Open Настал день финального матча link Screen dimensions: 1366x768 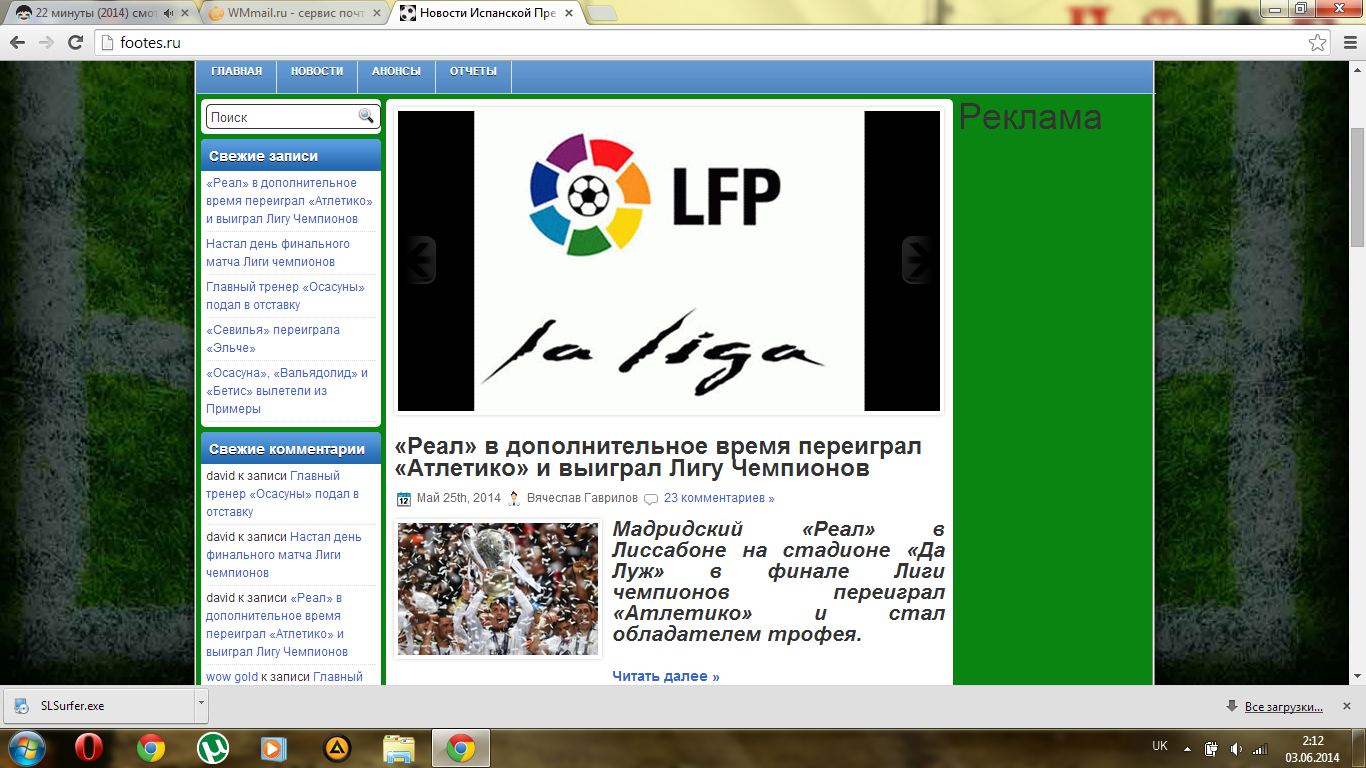(278, 253)
